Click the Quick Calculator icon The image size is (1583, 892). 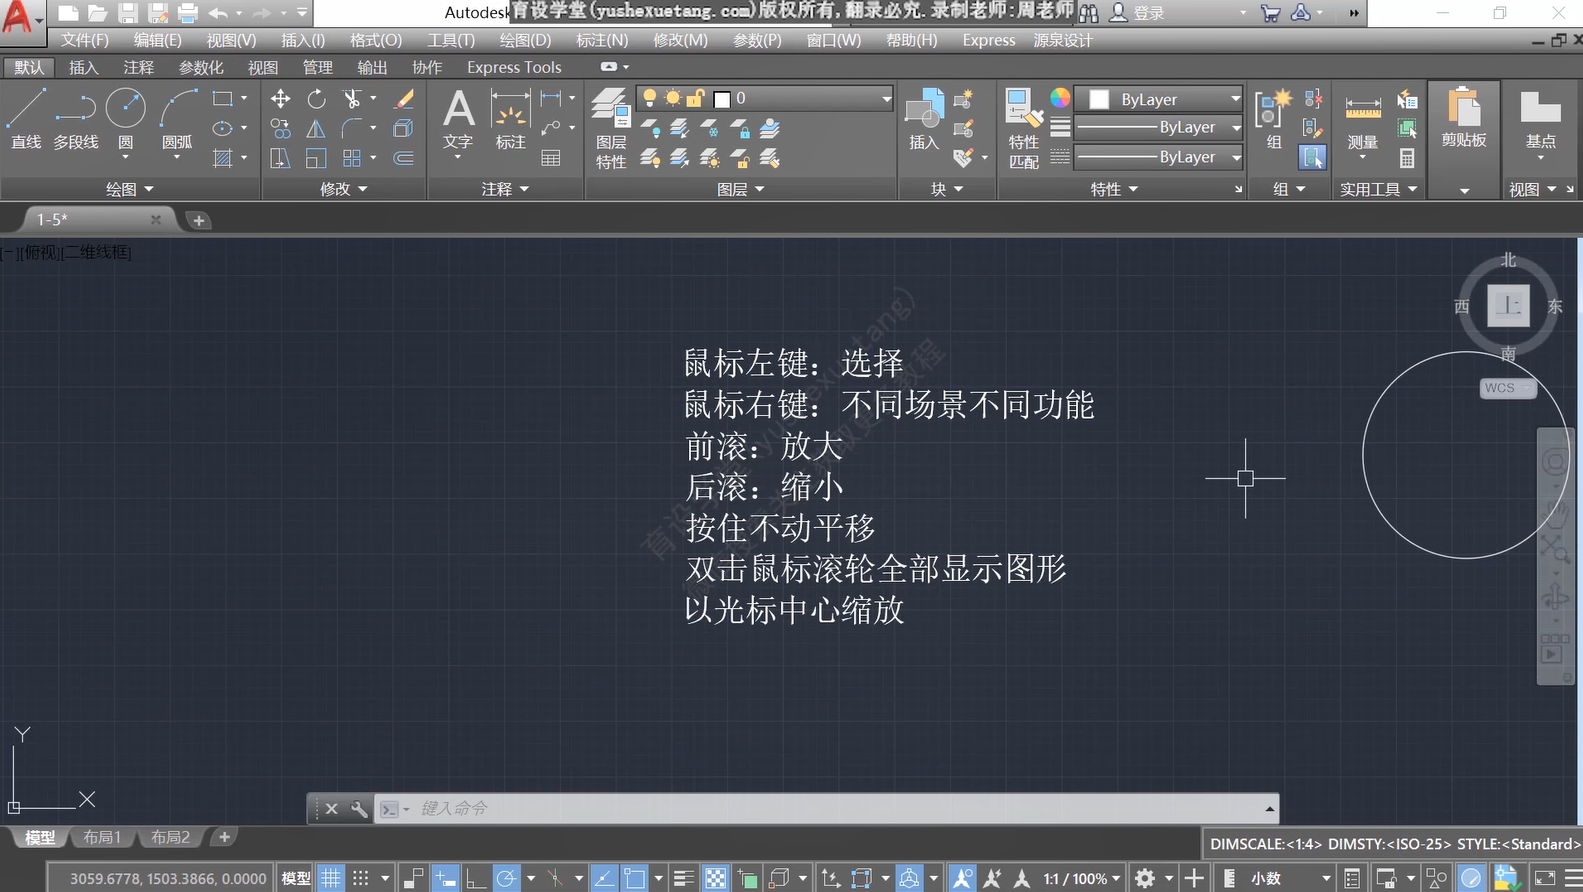click(x=1407, y=158)
